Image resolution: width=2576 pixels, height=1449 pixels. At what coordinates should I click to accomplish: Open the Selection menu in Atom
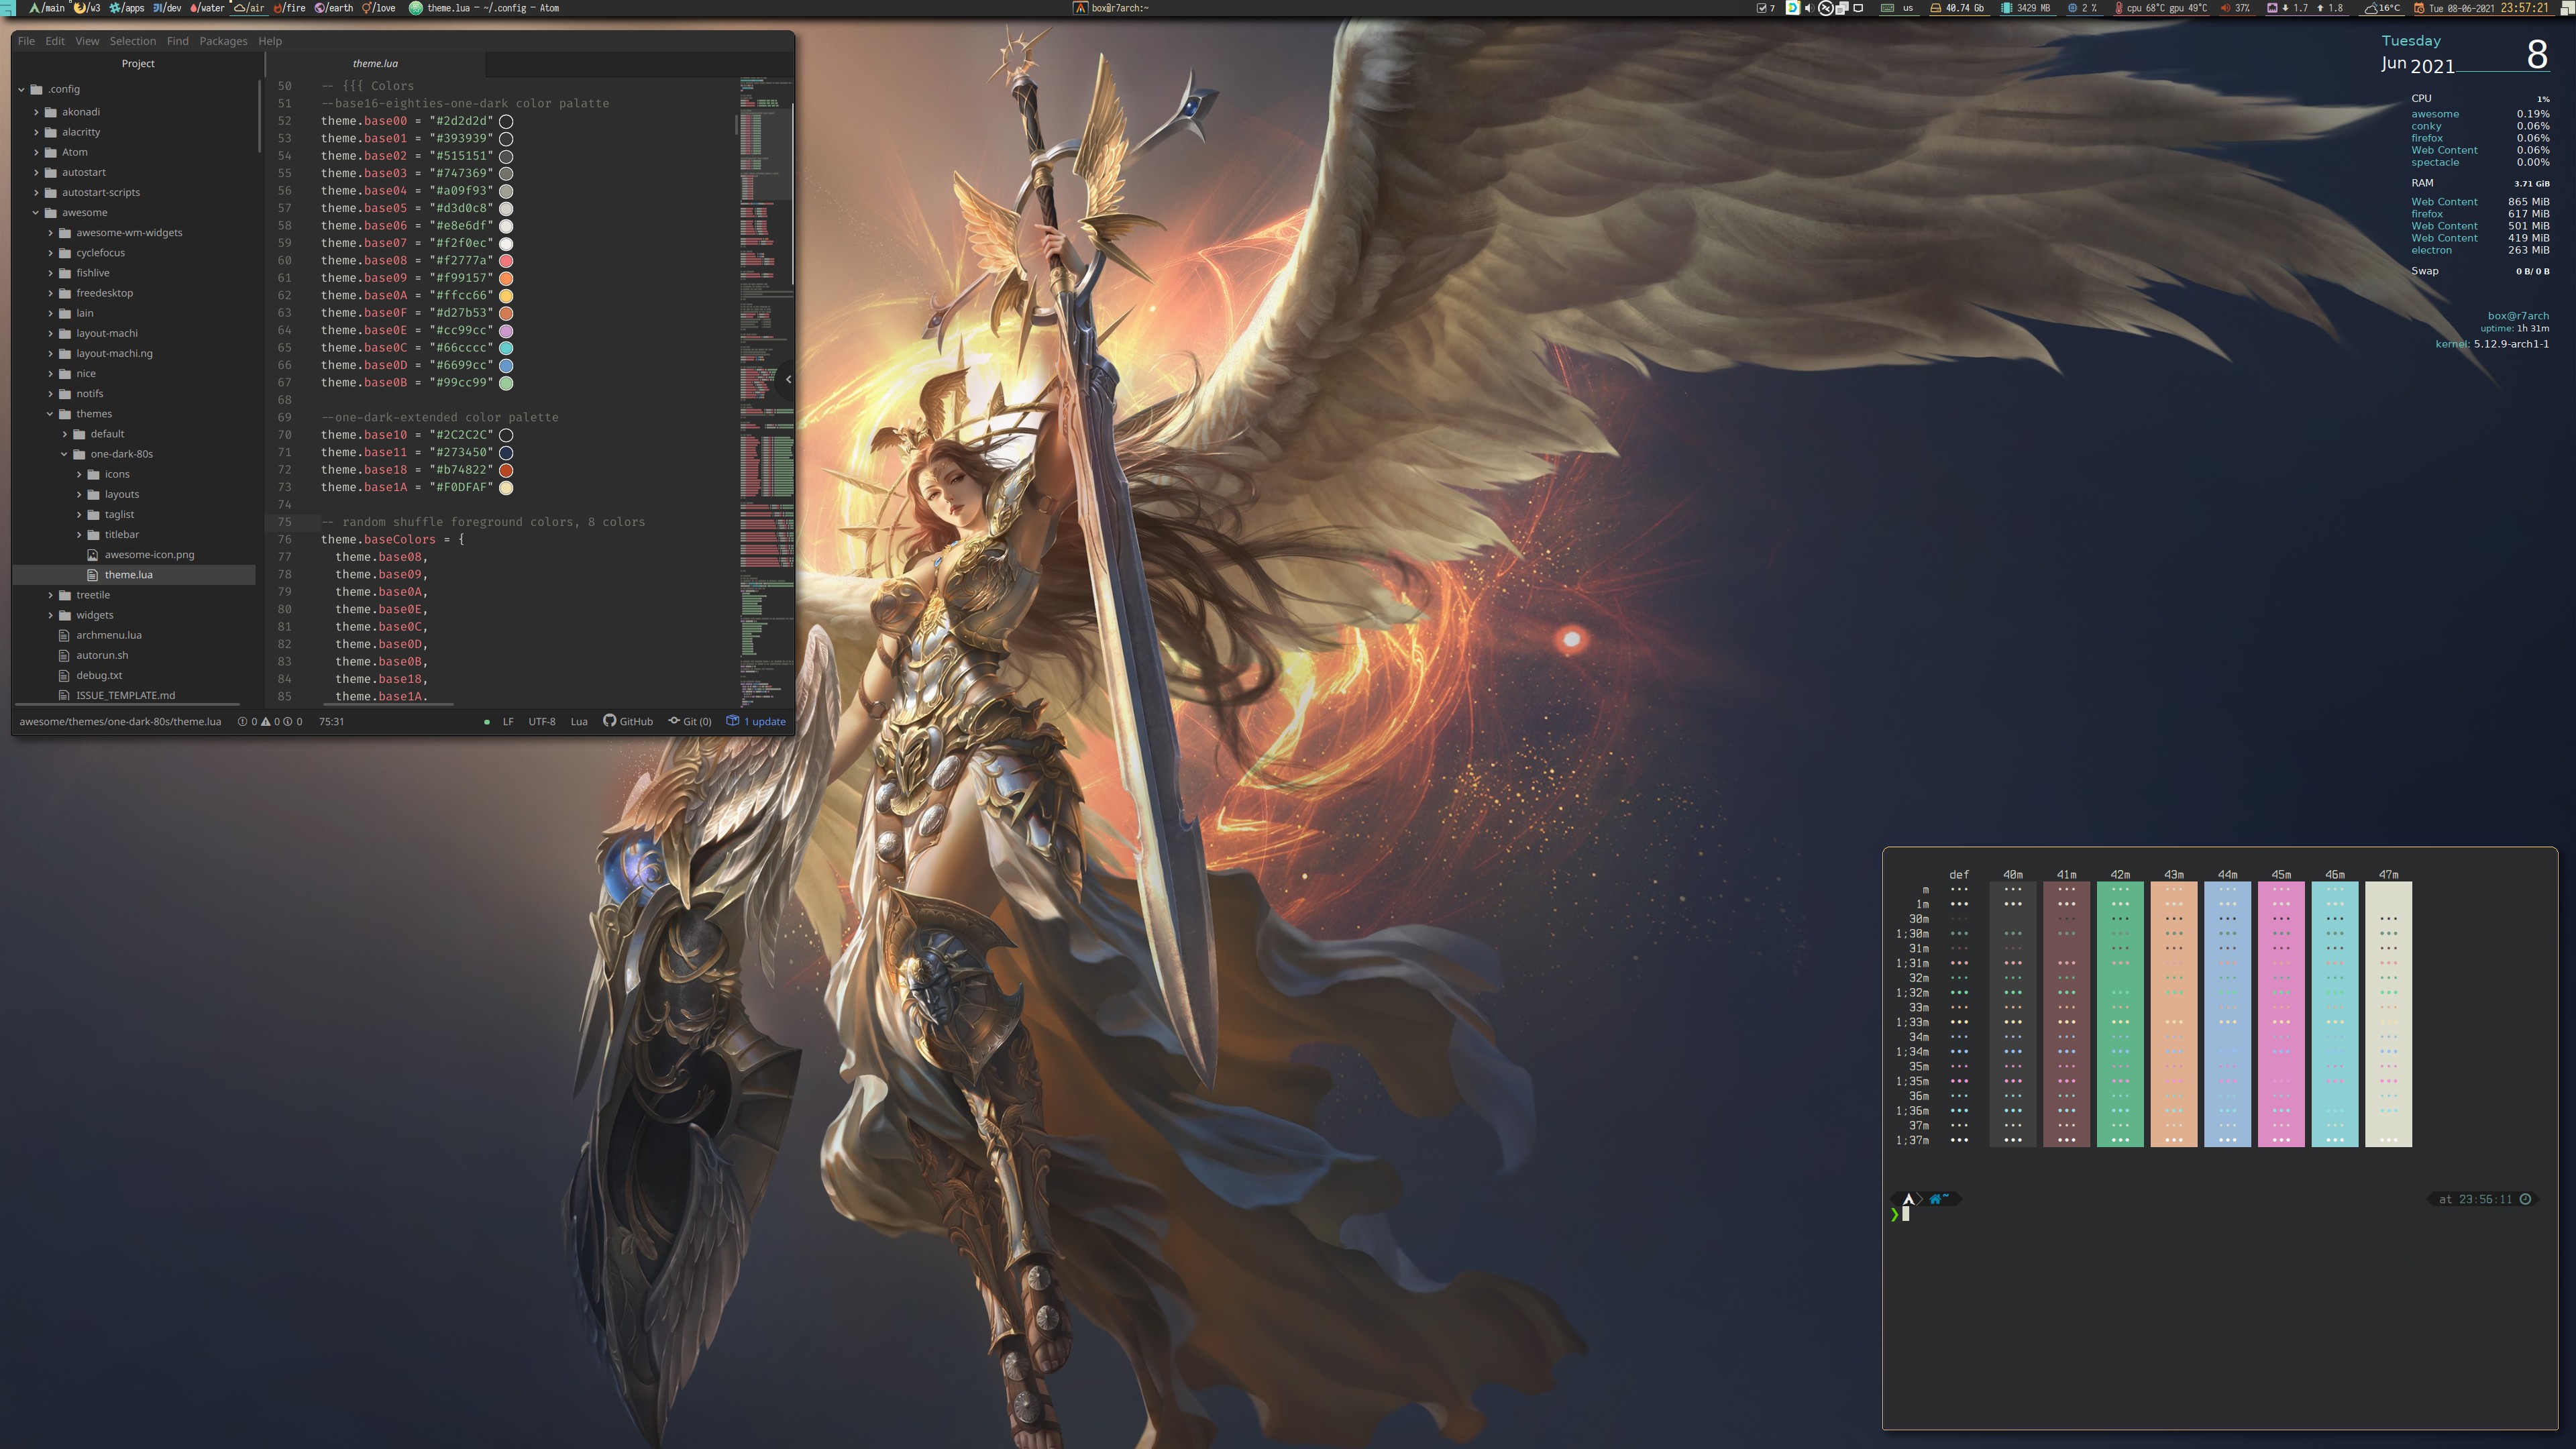pos(133,41)
